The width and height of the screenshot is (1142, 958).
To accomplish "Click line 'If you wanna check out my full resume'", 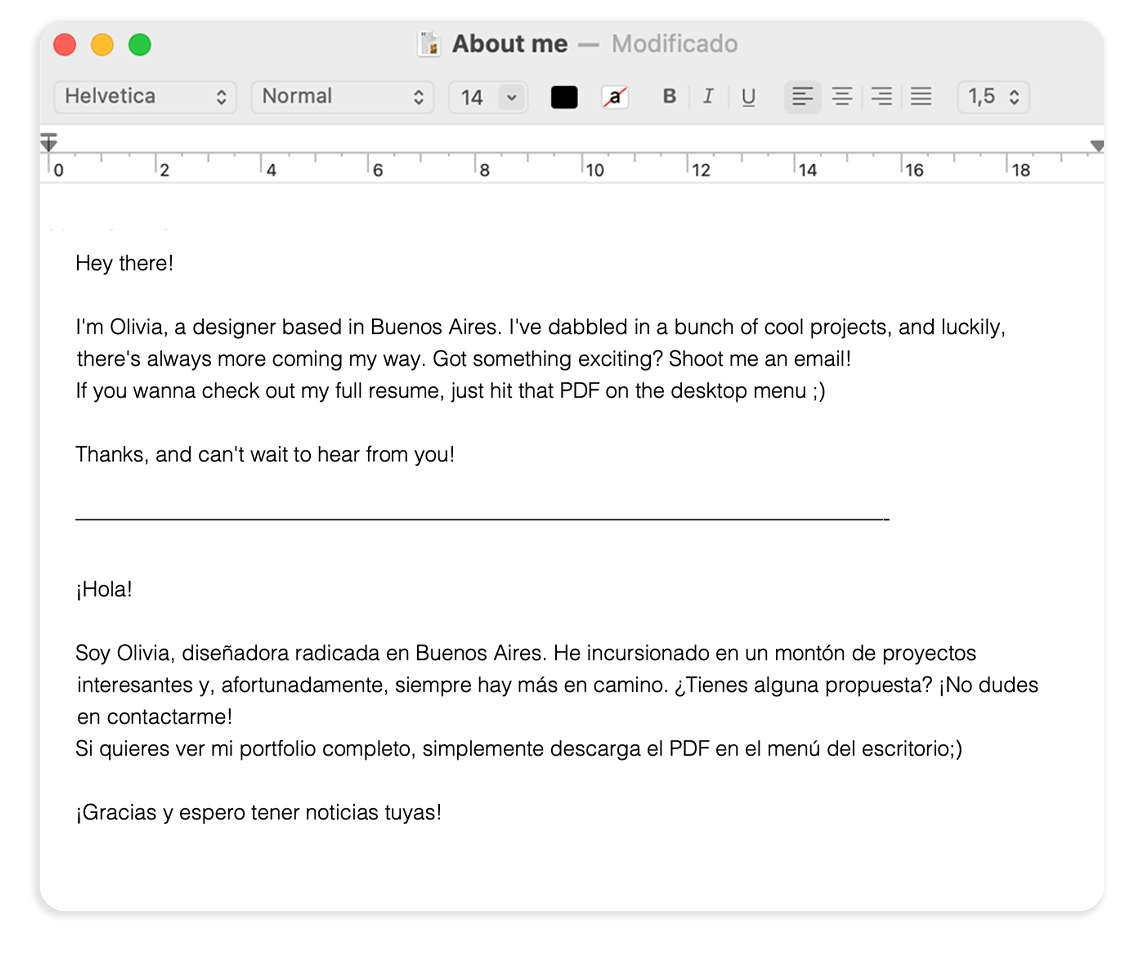I will coord(450,391).
